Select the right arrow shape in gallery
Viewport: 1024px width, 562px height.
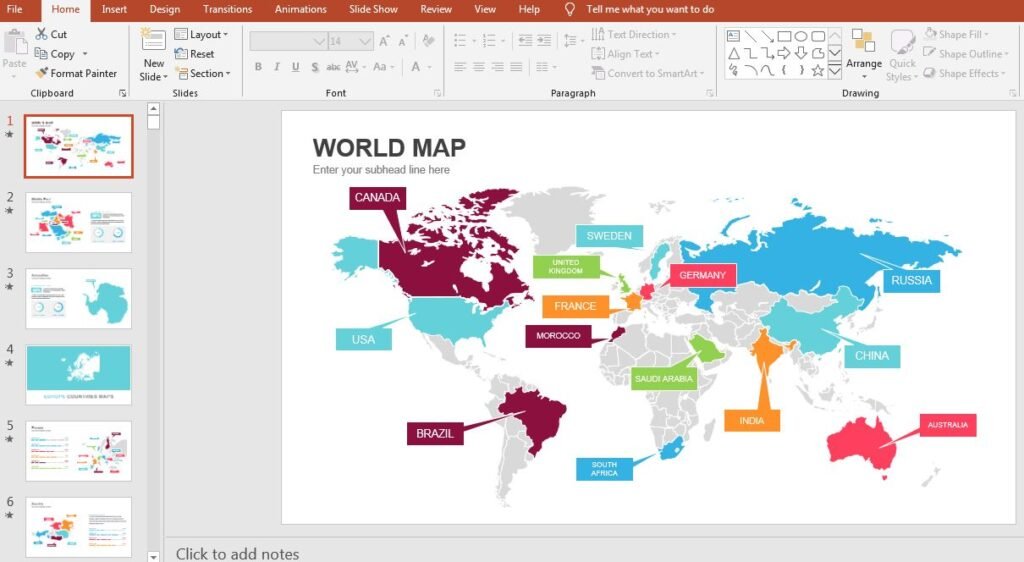[x=784, y=53]
